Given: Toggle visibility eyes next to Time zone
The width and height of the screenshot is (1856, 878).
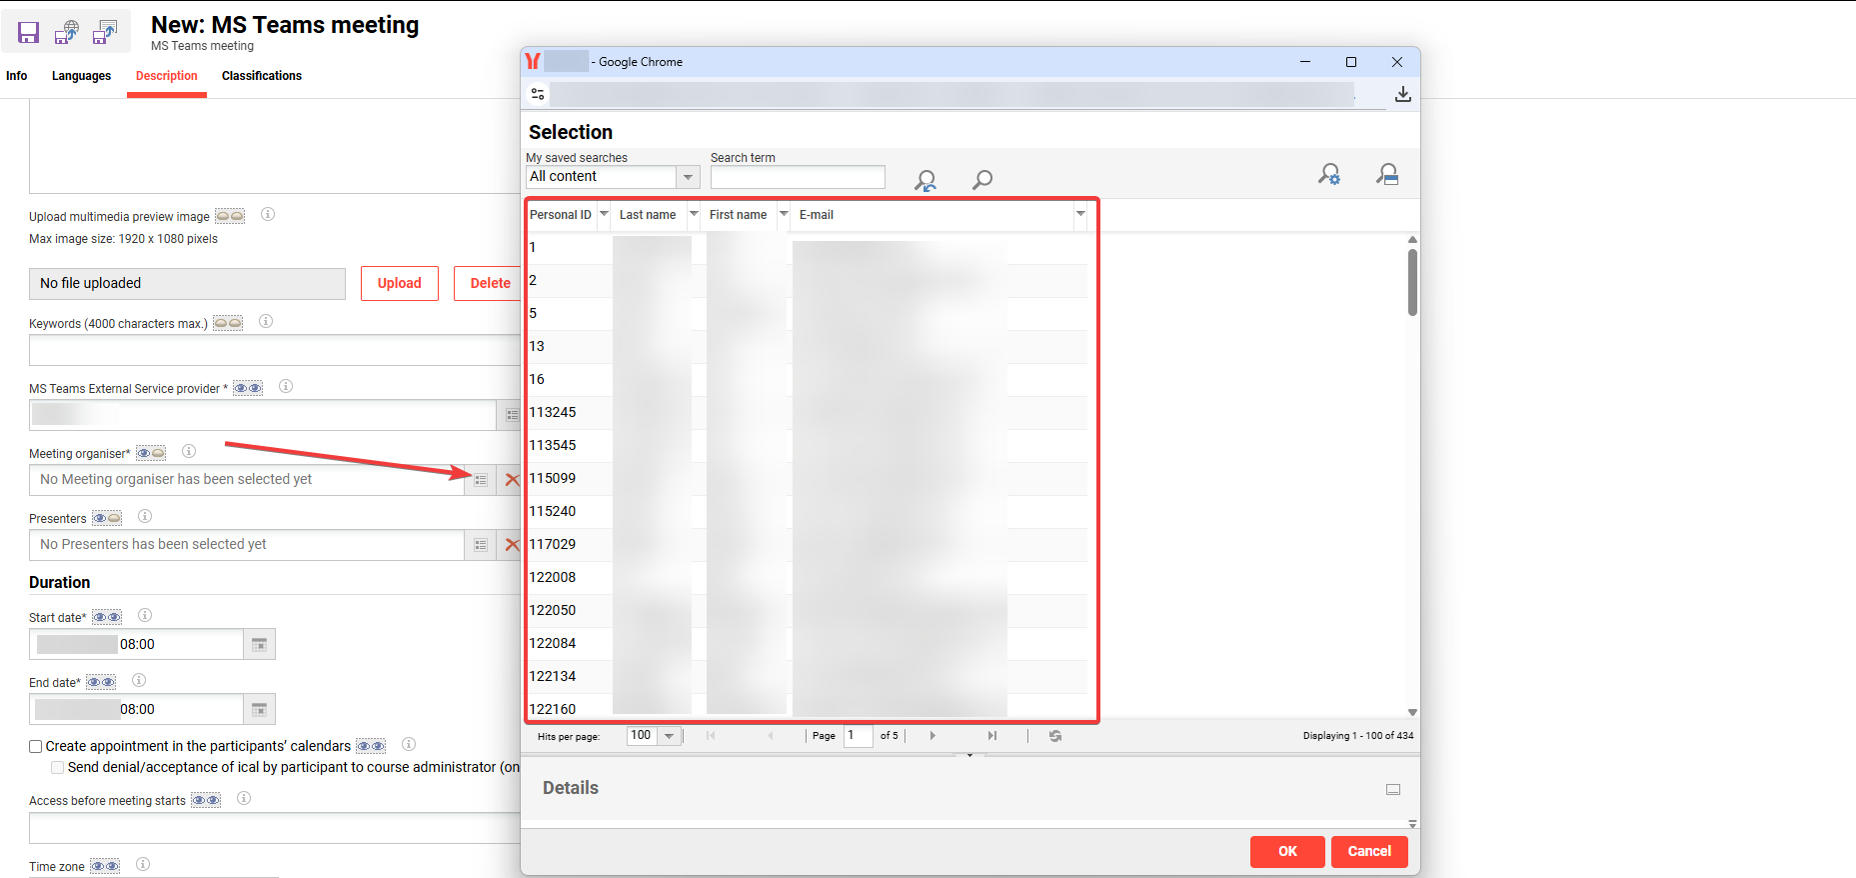Looking at the screenshot, I should click(105, 866).
